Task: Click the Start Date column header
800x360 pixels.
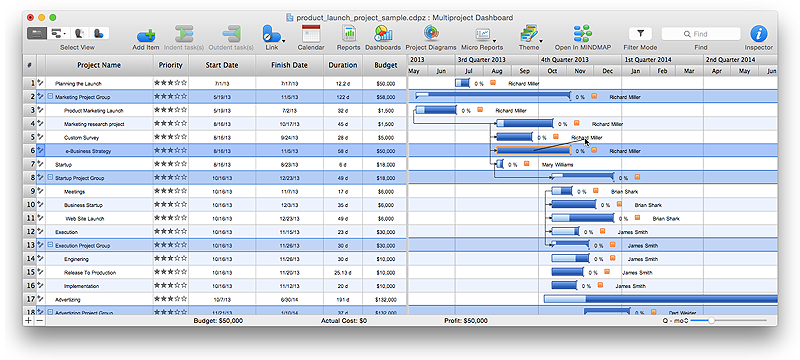Action: (x=222, y=65)
